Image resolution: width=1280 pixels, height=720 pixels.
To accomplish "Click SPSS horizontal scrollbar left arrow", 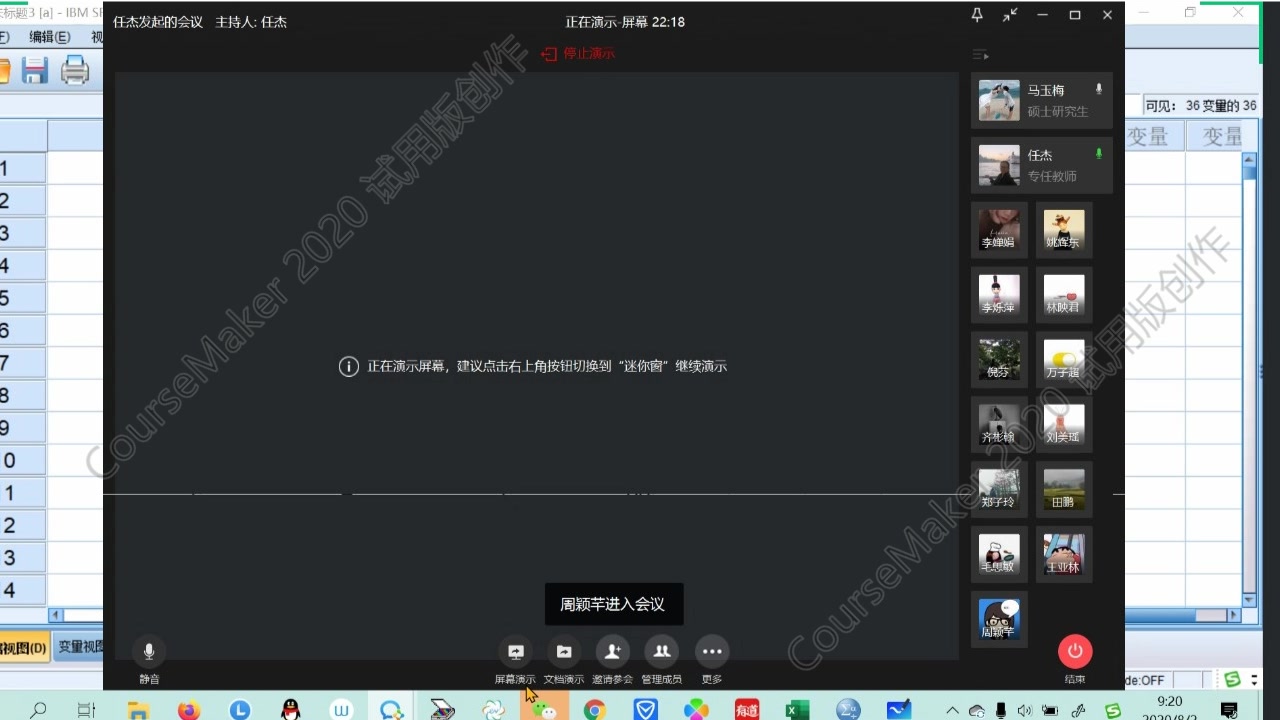I will tap(55, 616).
